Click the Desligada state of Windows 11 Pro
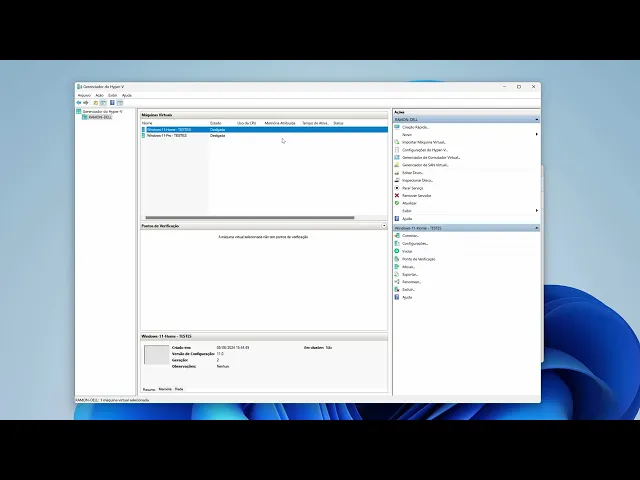The width and height of the screenshot is (640, 480). (x=218, y=136)
